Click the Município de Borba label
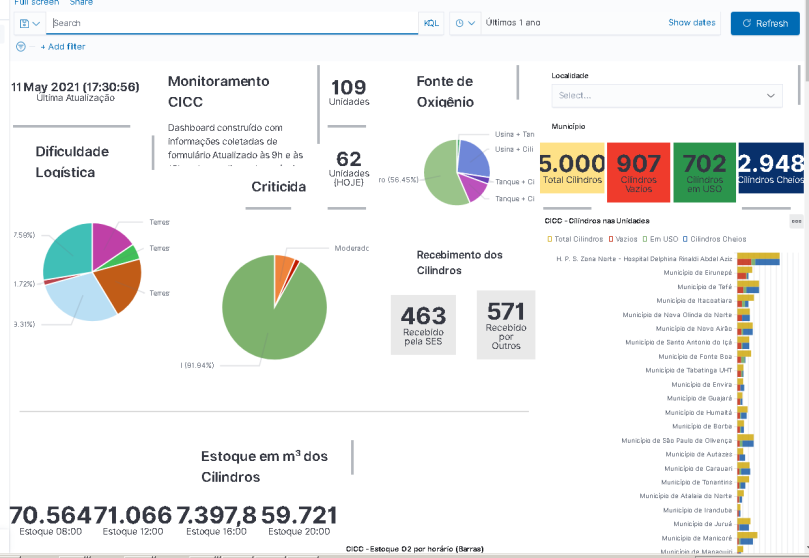 click(702, 426)
